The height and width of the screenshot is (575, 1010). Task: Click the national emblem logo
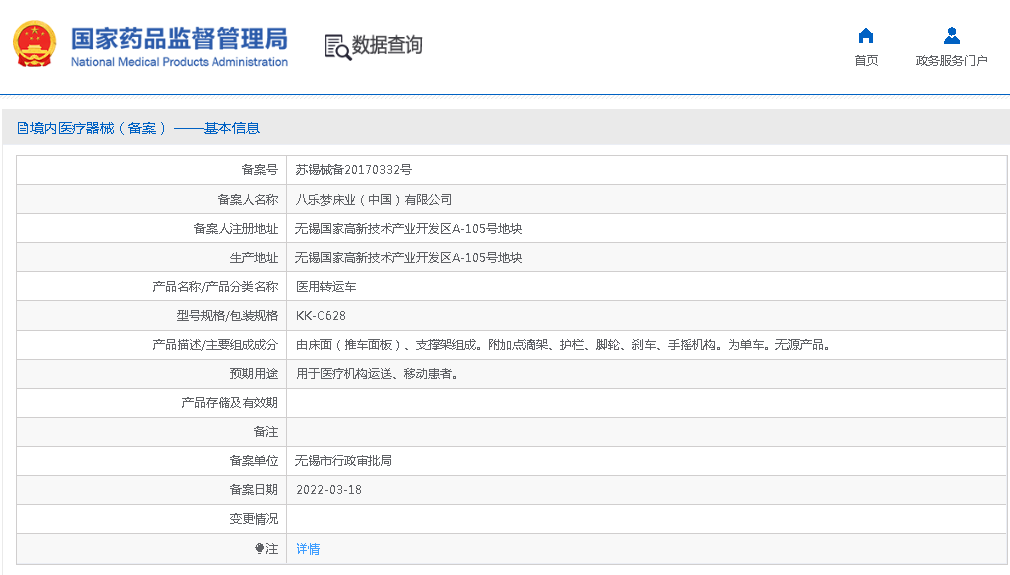click(34, 45)
